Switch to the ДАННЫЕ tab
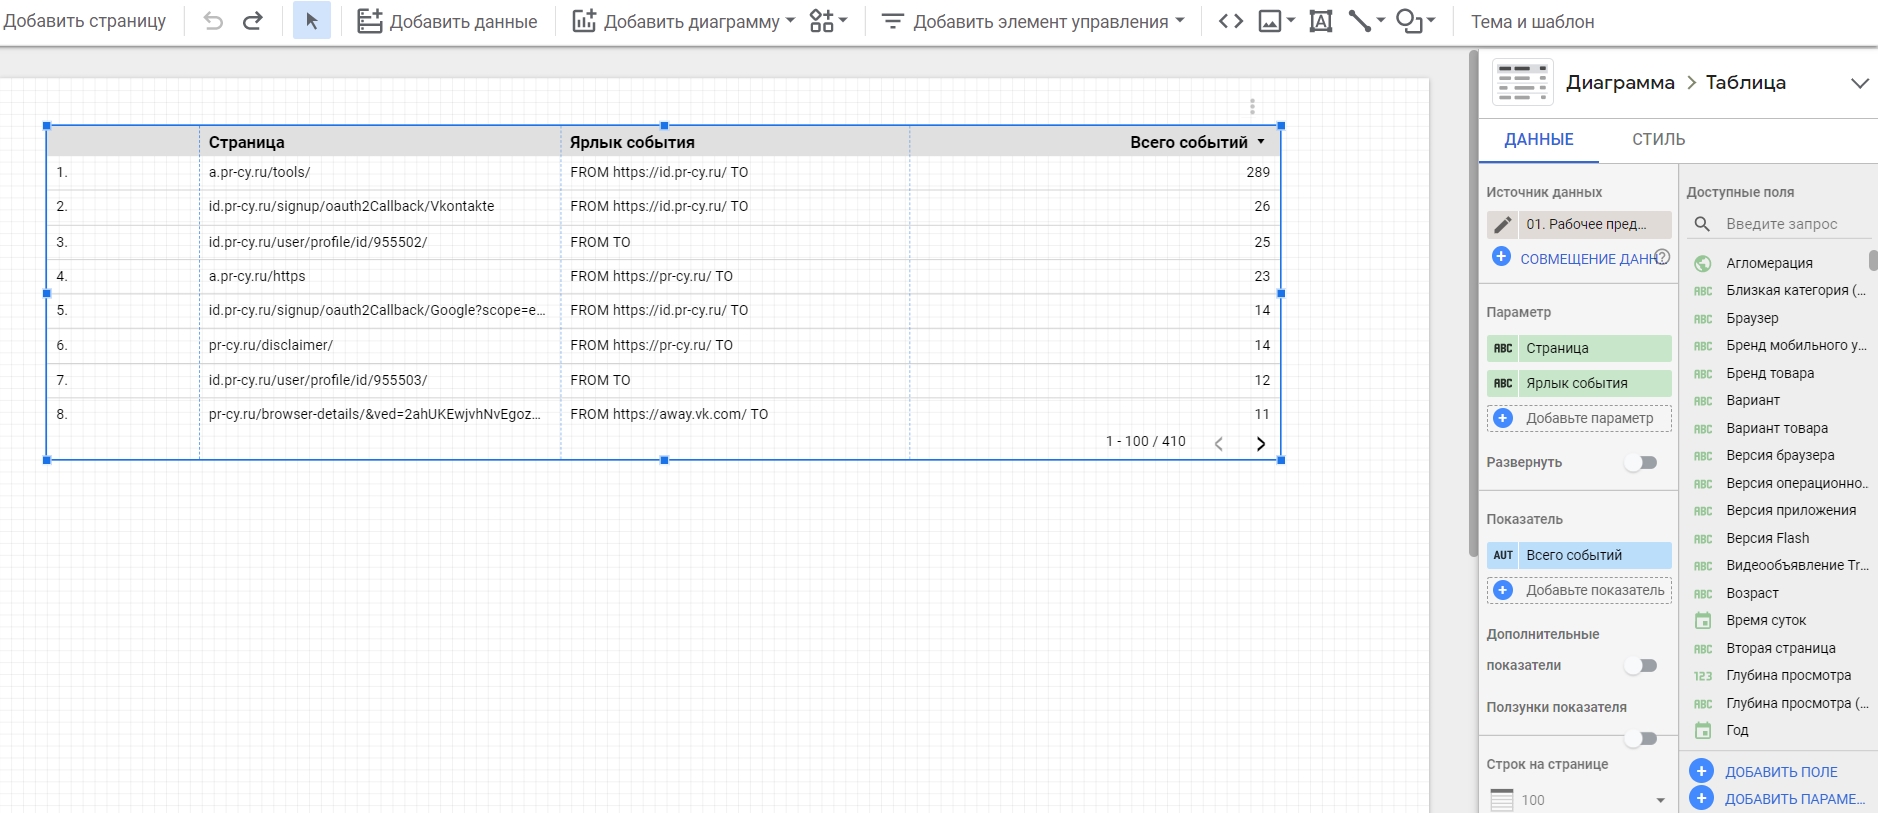 pos(1539,140)
